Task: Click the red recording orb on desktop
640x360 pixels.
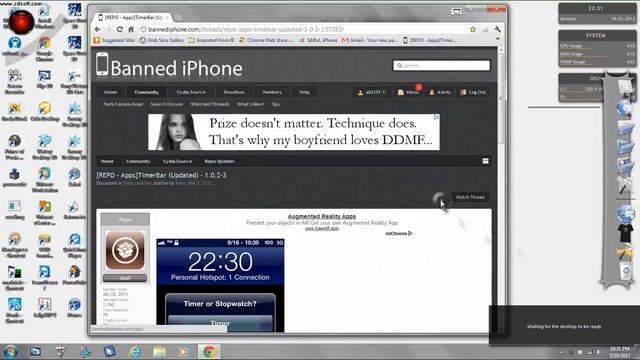Action: point(22,21)
